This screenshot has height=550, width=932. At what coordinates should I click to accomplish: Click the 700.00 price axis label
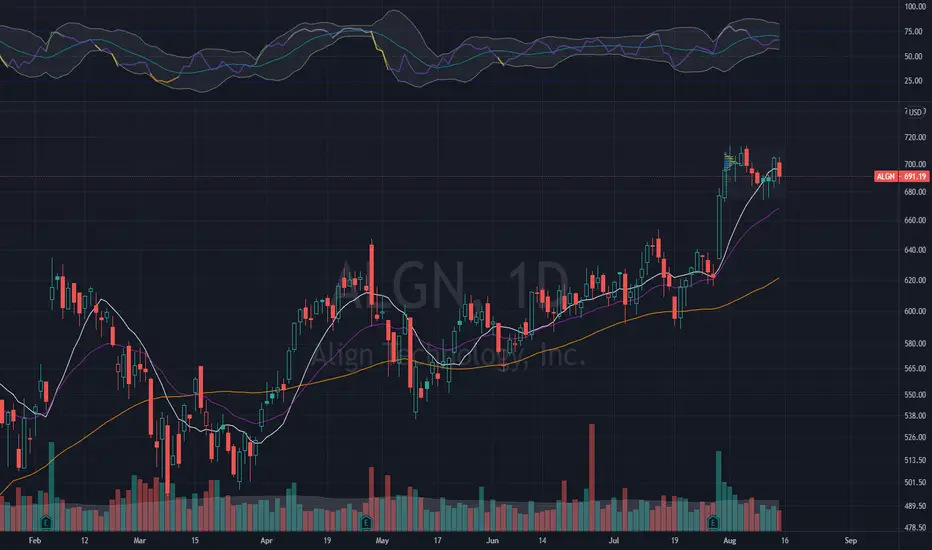pyautogui.click(x=915, y=164)
